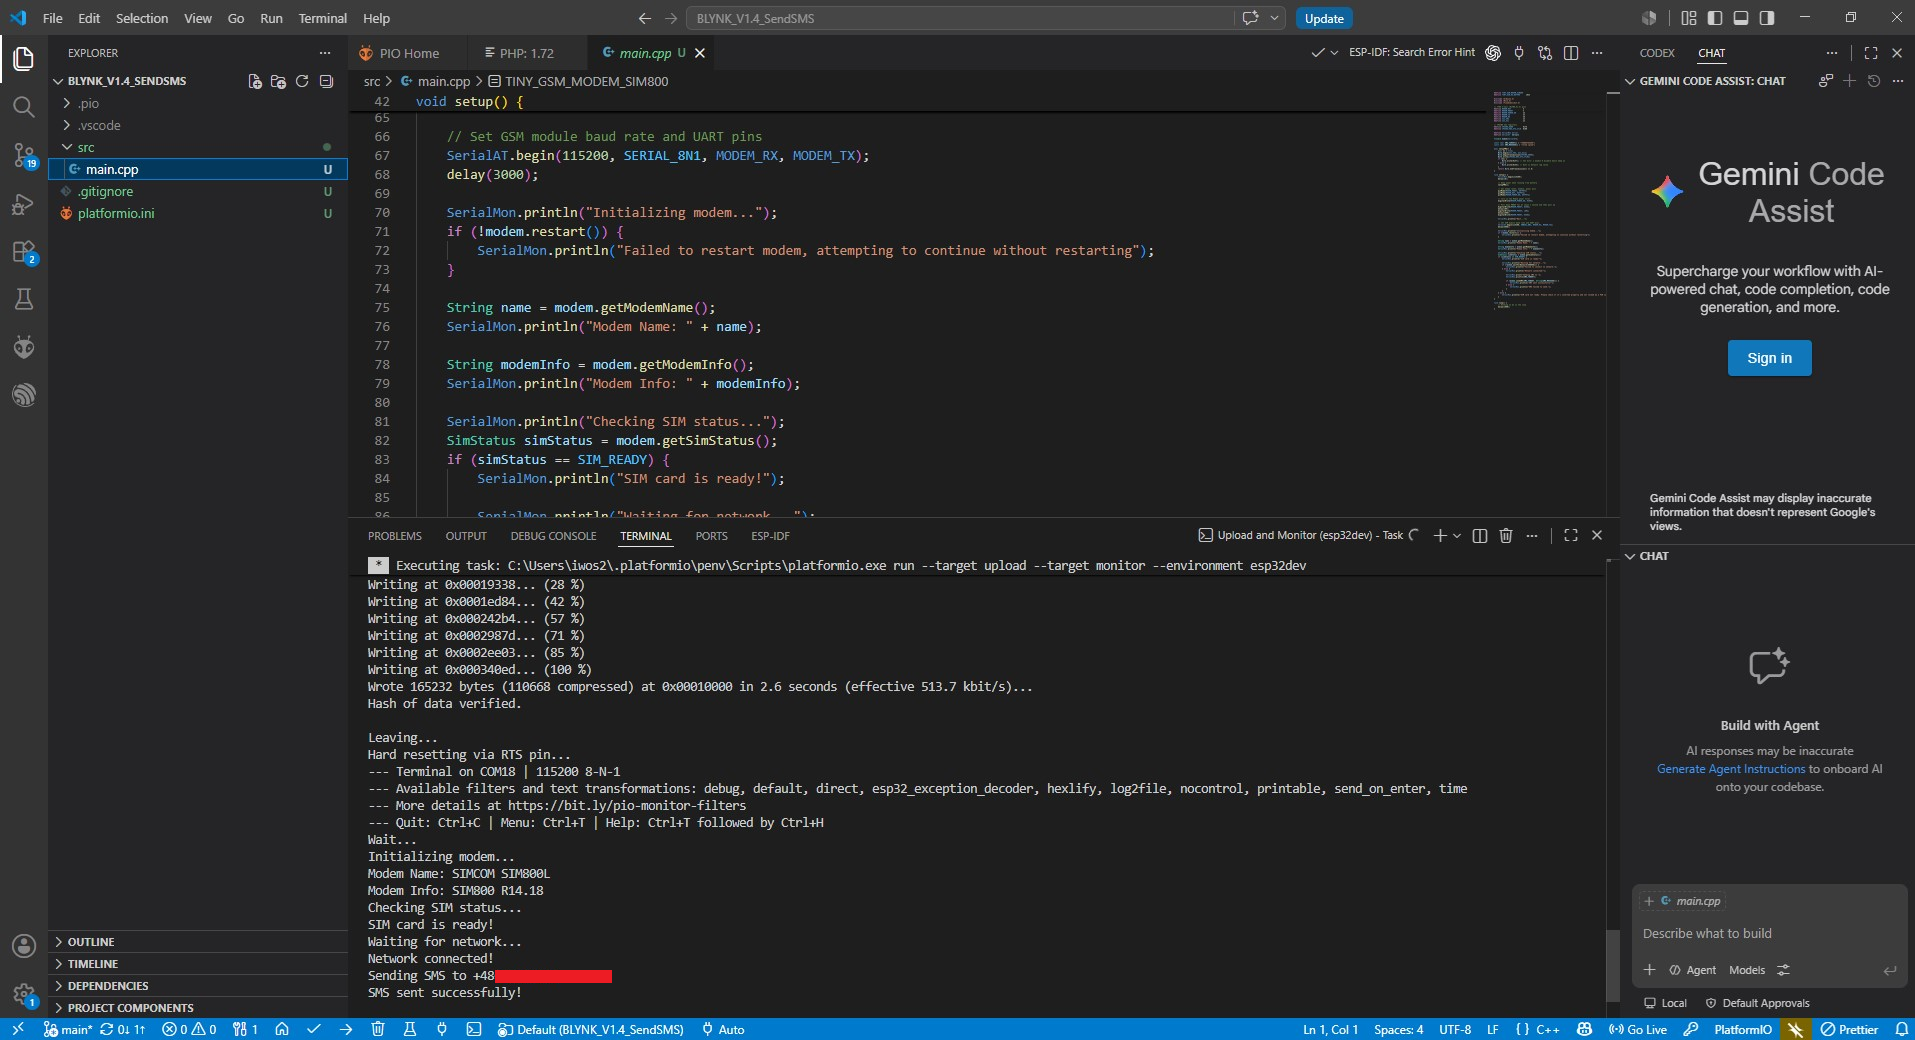Click the PlatformIO upload arrow in status bar
Image resolution: width=1915 pixels, height=1040 pixels.
tap(346, 1029)
